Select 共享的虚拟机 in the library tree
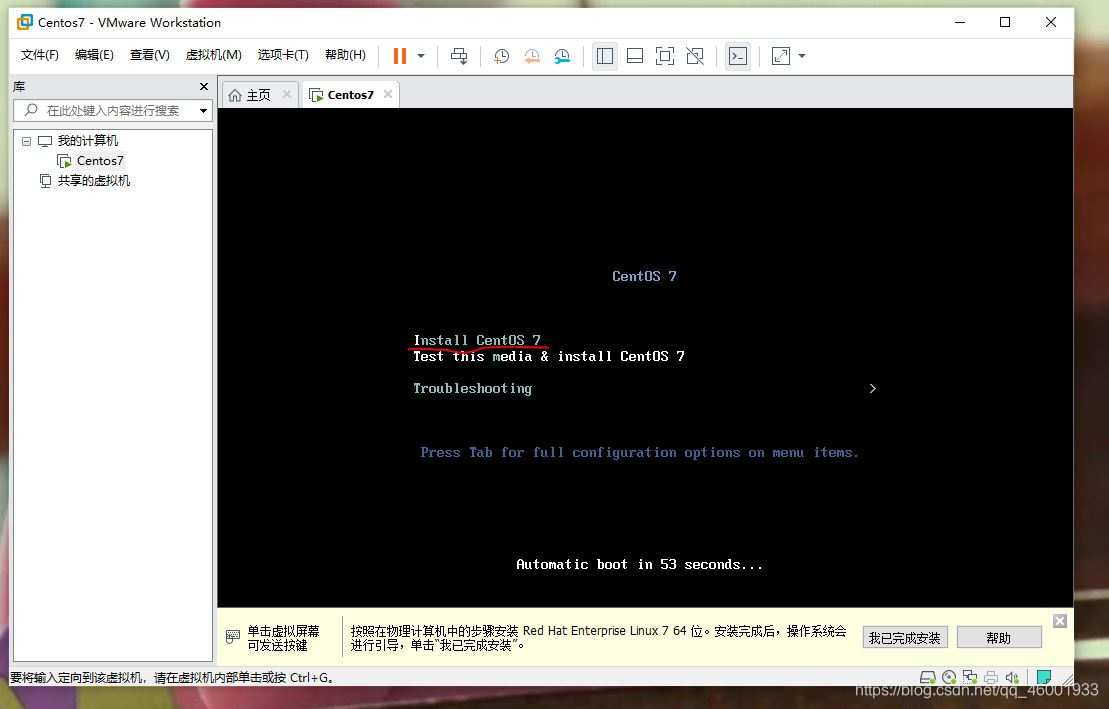This screenshot has width=1109, height=709. click(93, 180)
